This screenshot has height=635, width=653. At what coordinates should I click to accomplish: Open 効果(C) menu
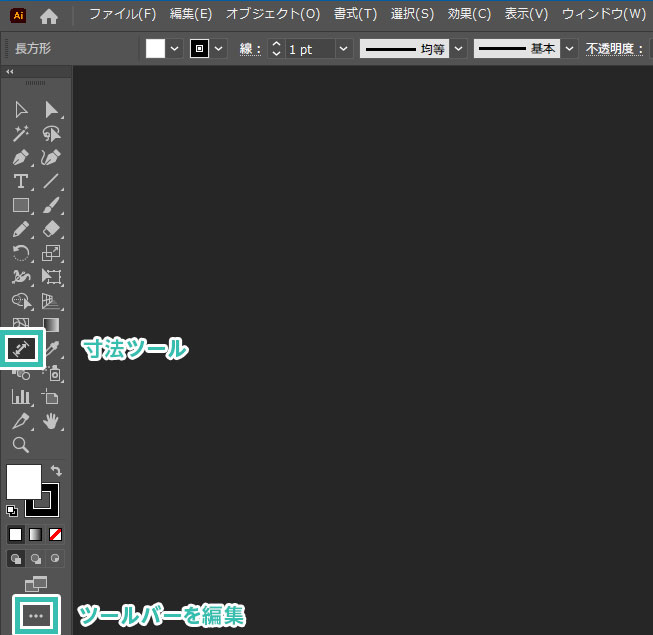pos(469,15)
